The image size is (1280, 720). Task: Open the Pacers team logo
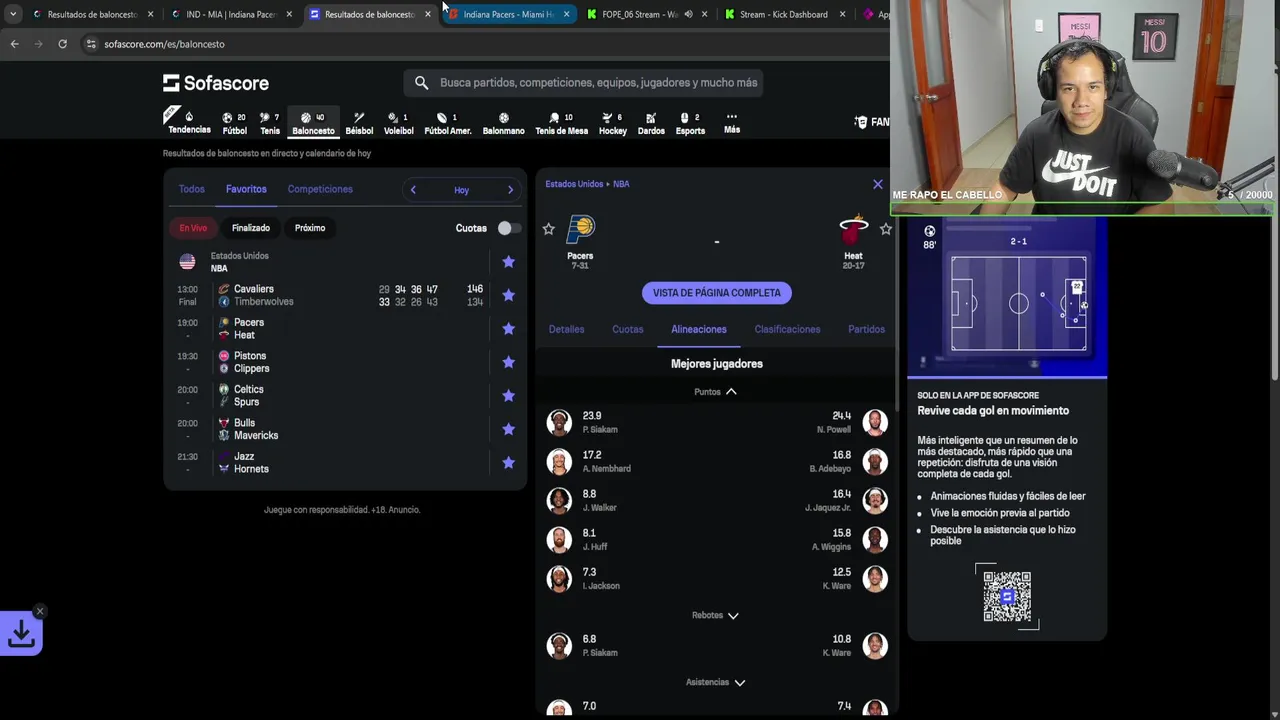pos(580,229)
